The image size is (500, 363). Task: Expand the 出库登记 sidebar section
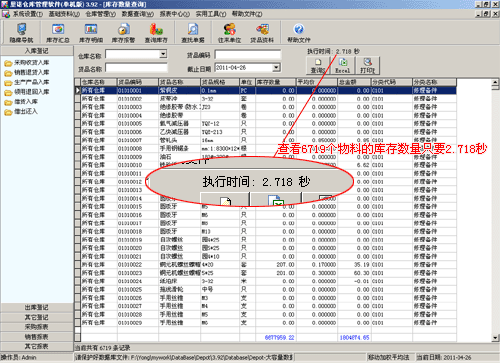pos(37,307)
